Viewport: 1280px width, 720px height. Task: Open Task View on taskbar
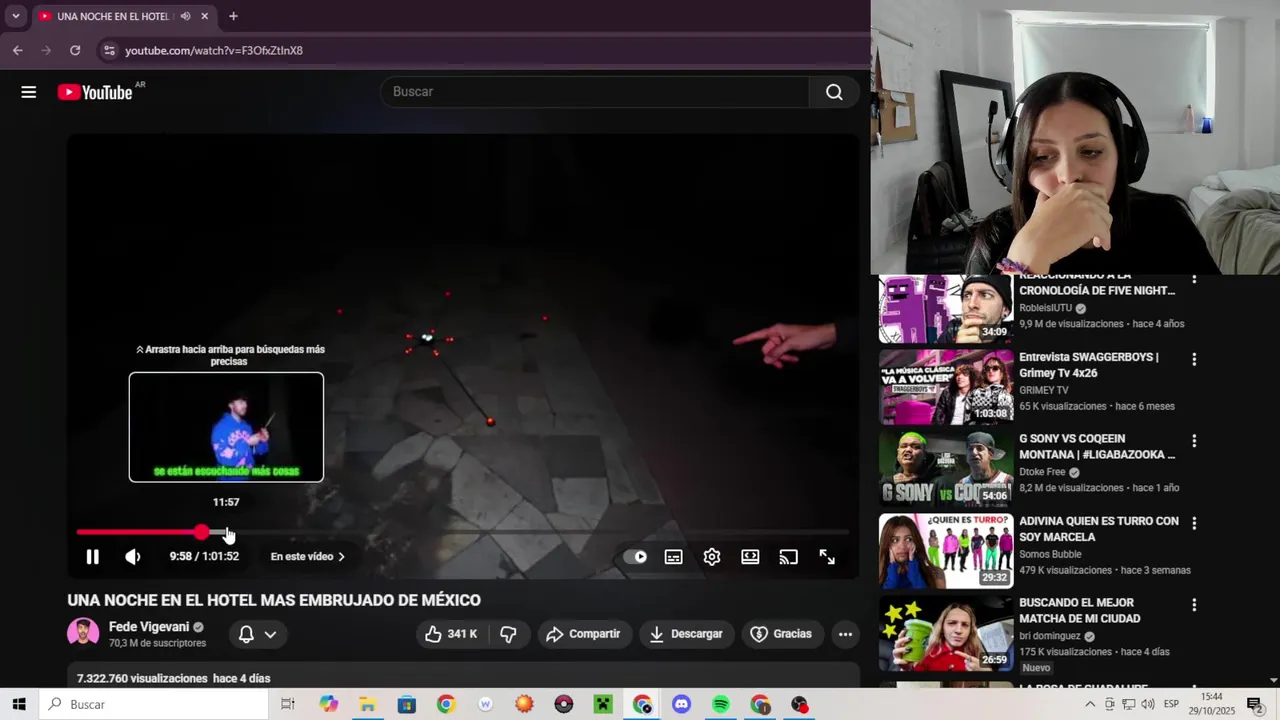click(288, 704)
